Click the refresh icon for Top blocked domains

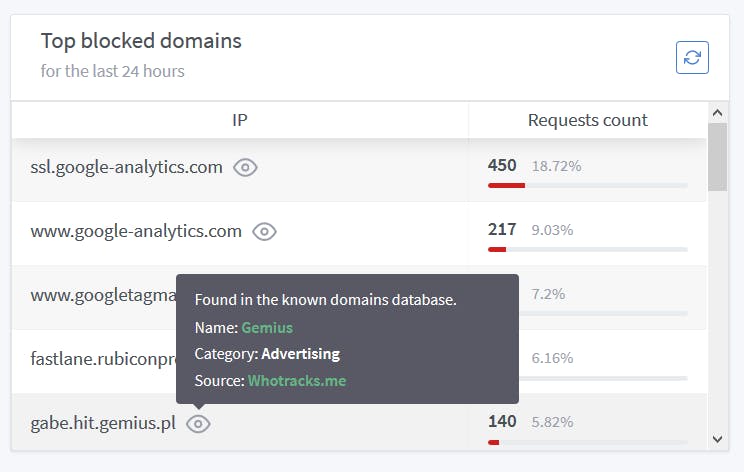point(692,57)
